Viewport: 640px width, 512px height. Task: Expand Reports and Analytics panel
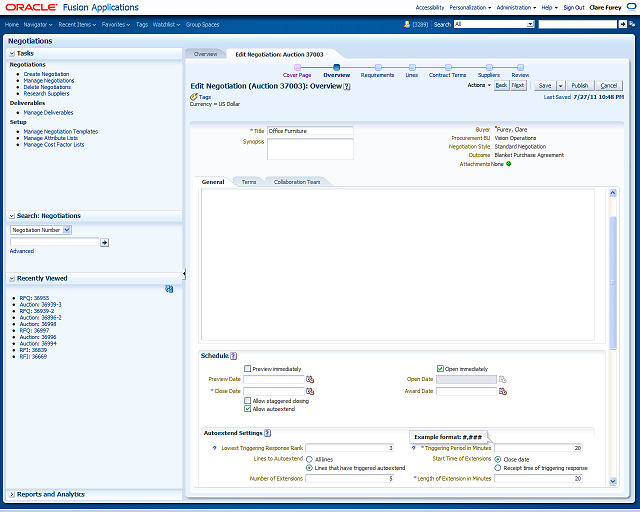point(12,494)
